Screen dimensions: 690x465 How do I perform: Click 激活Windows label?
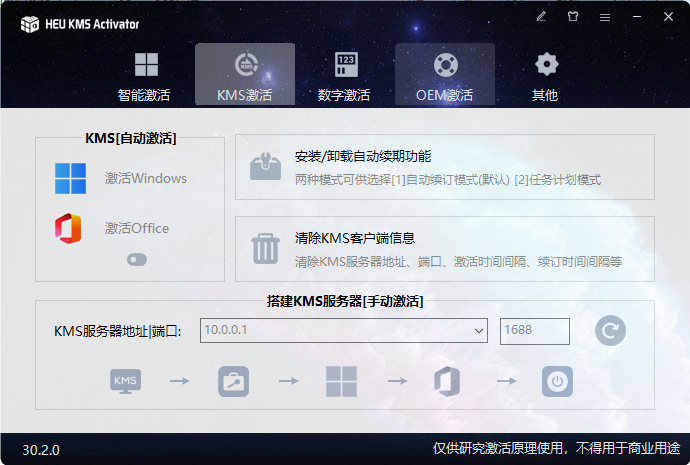tap(146, 178)
